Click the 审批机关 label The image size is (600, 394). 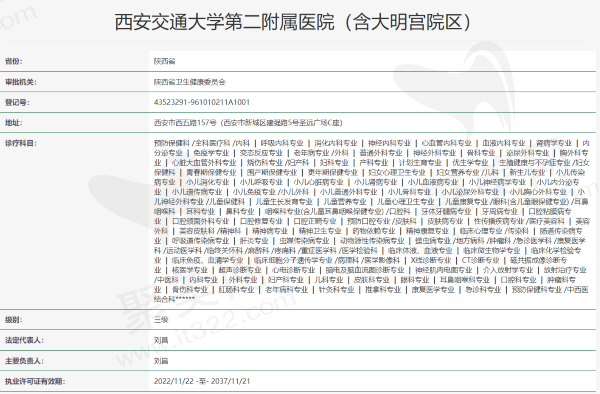[20, 82]
